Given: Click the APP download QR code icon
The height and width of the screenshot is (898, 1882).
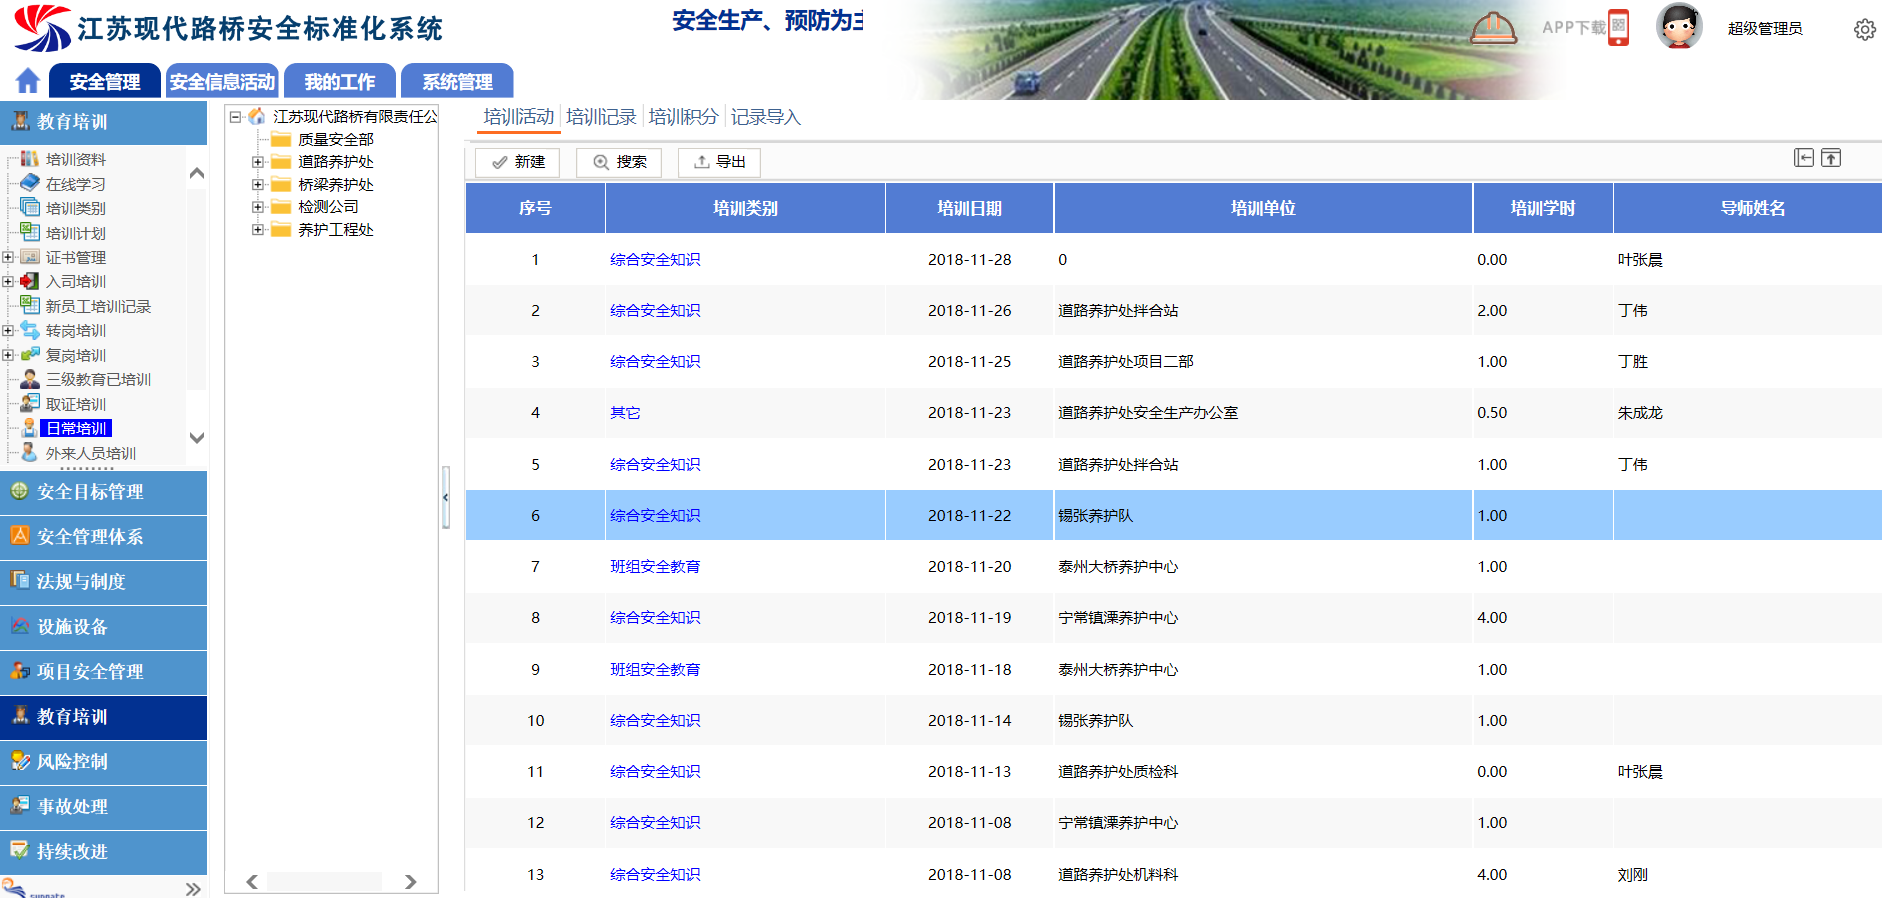Looking at the screenshot, I should click(1618, 27).
